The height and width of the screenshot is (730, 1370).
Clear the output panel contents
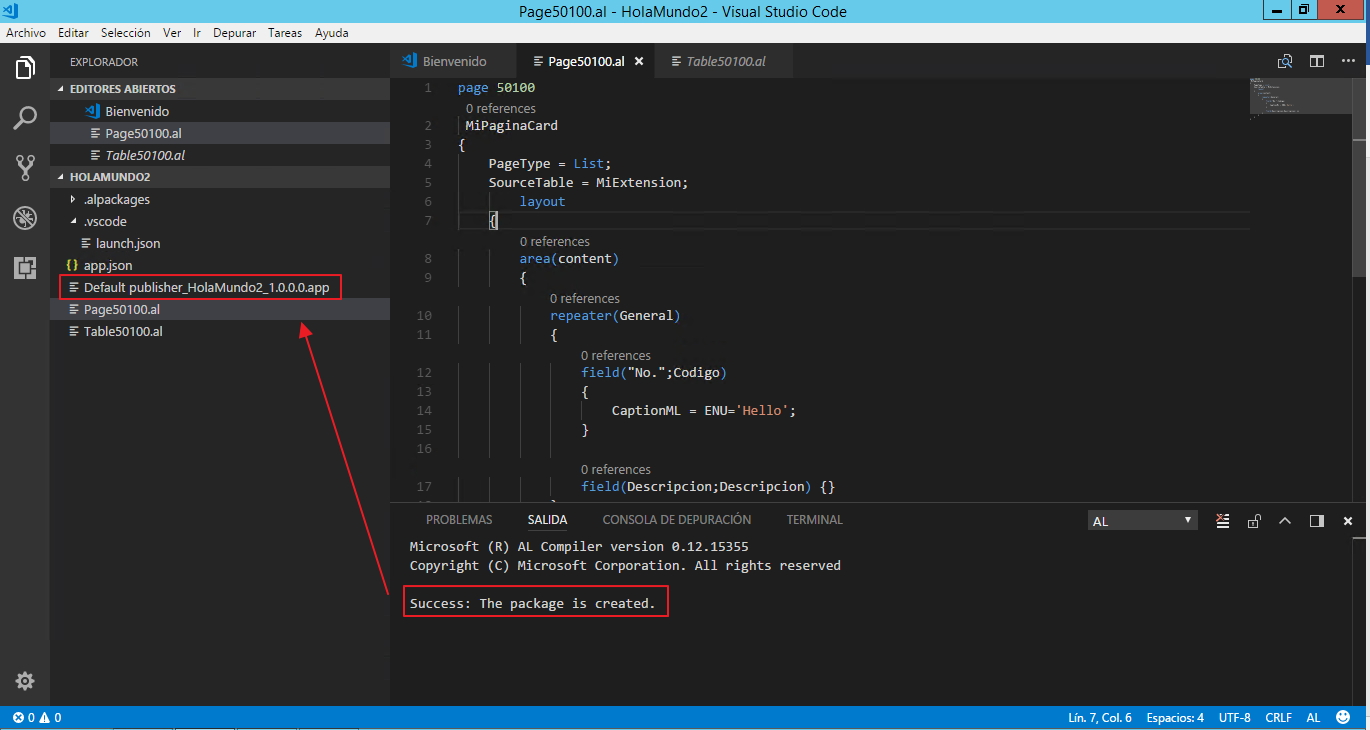[x=1222, y=521]
